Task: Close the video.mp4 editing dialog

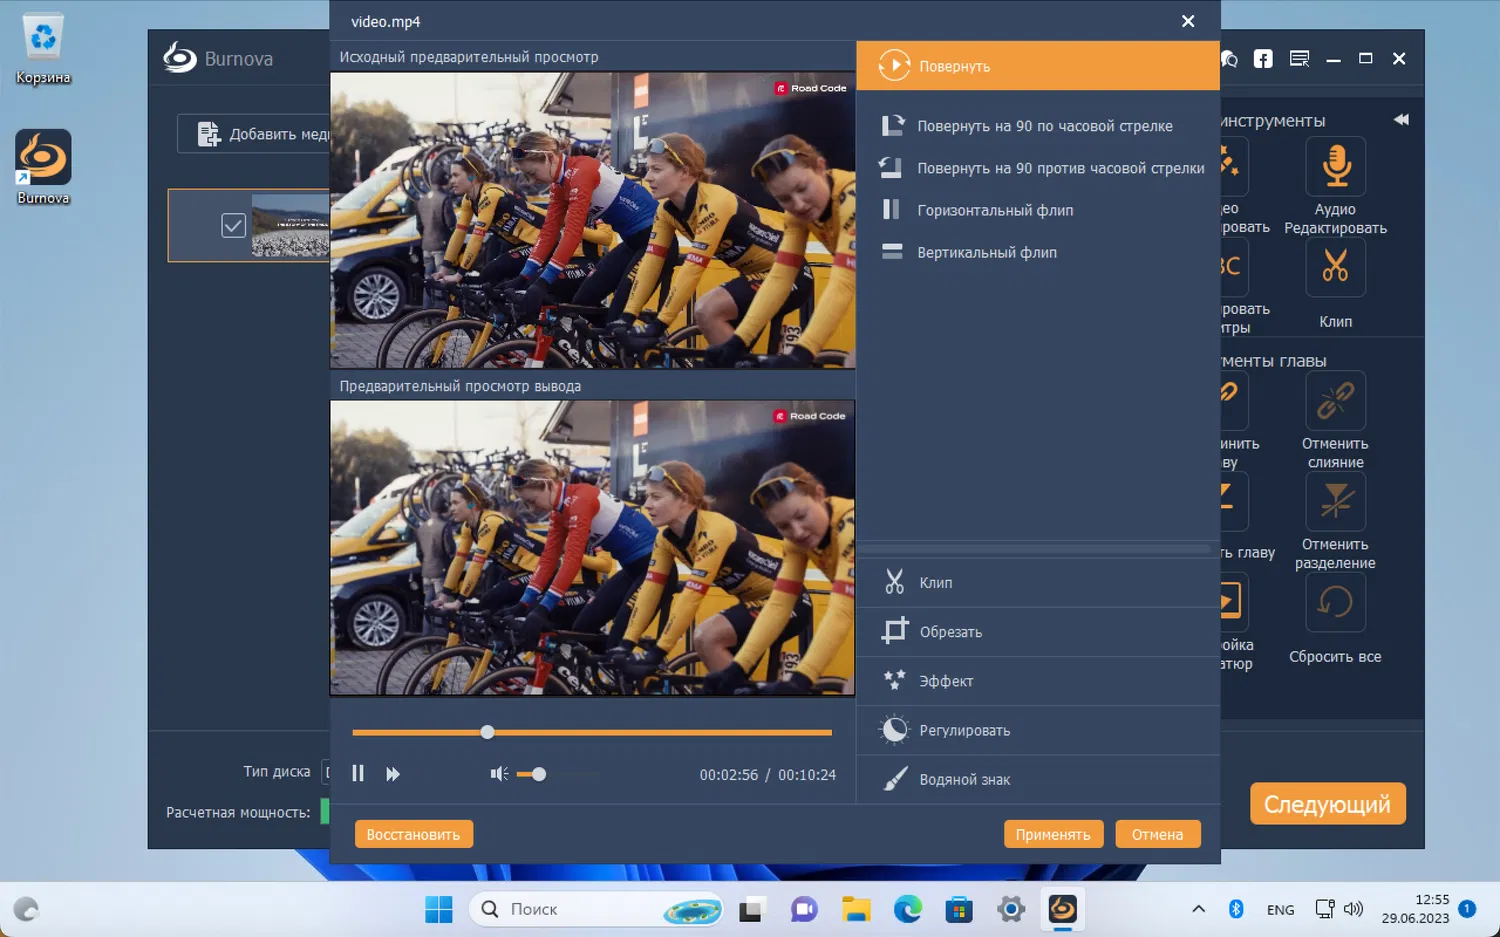Action: coord(1188,21)
